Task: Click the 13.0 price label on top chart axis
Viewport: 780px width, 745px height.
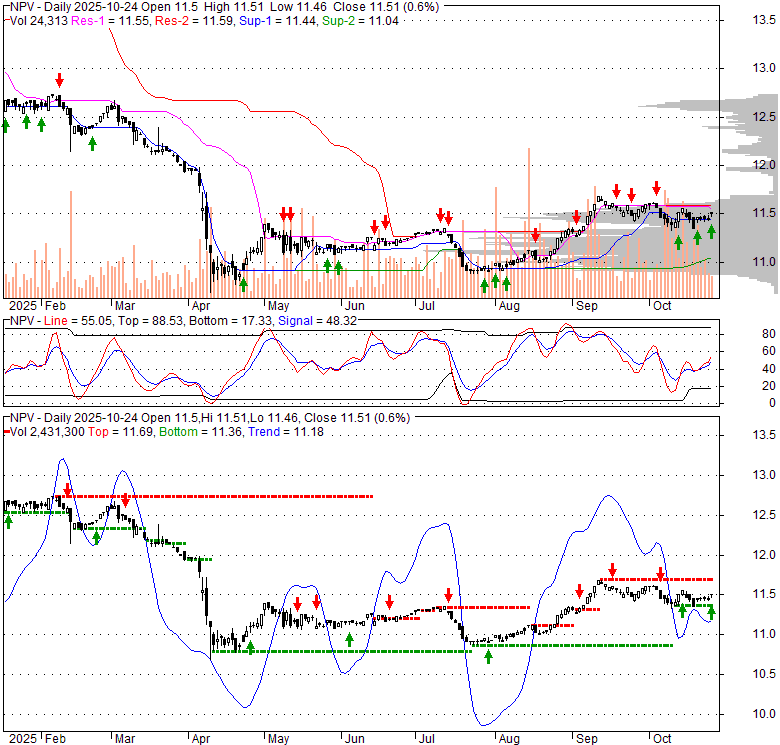Action: tap(764, 68)
